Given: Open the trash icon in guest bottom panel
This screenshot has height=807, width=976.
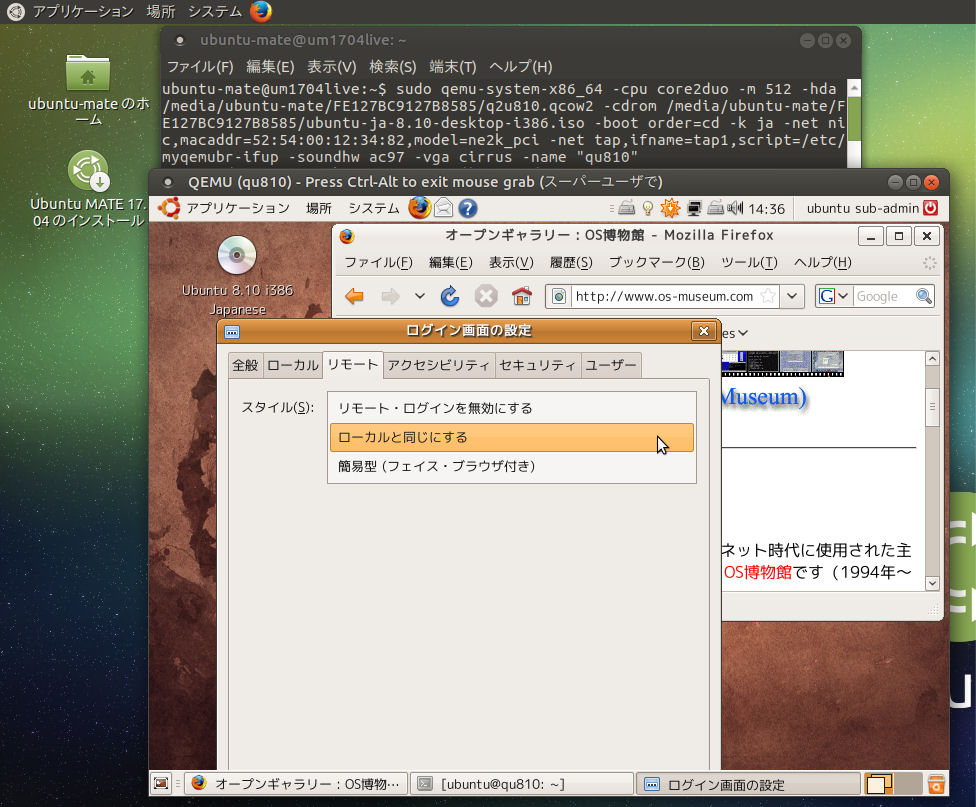Looking at the screenshot, I should 936,784.
